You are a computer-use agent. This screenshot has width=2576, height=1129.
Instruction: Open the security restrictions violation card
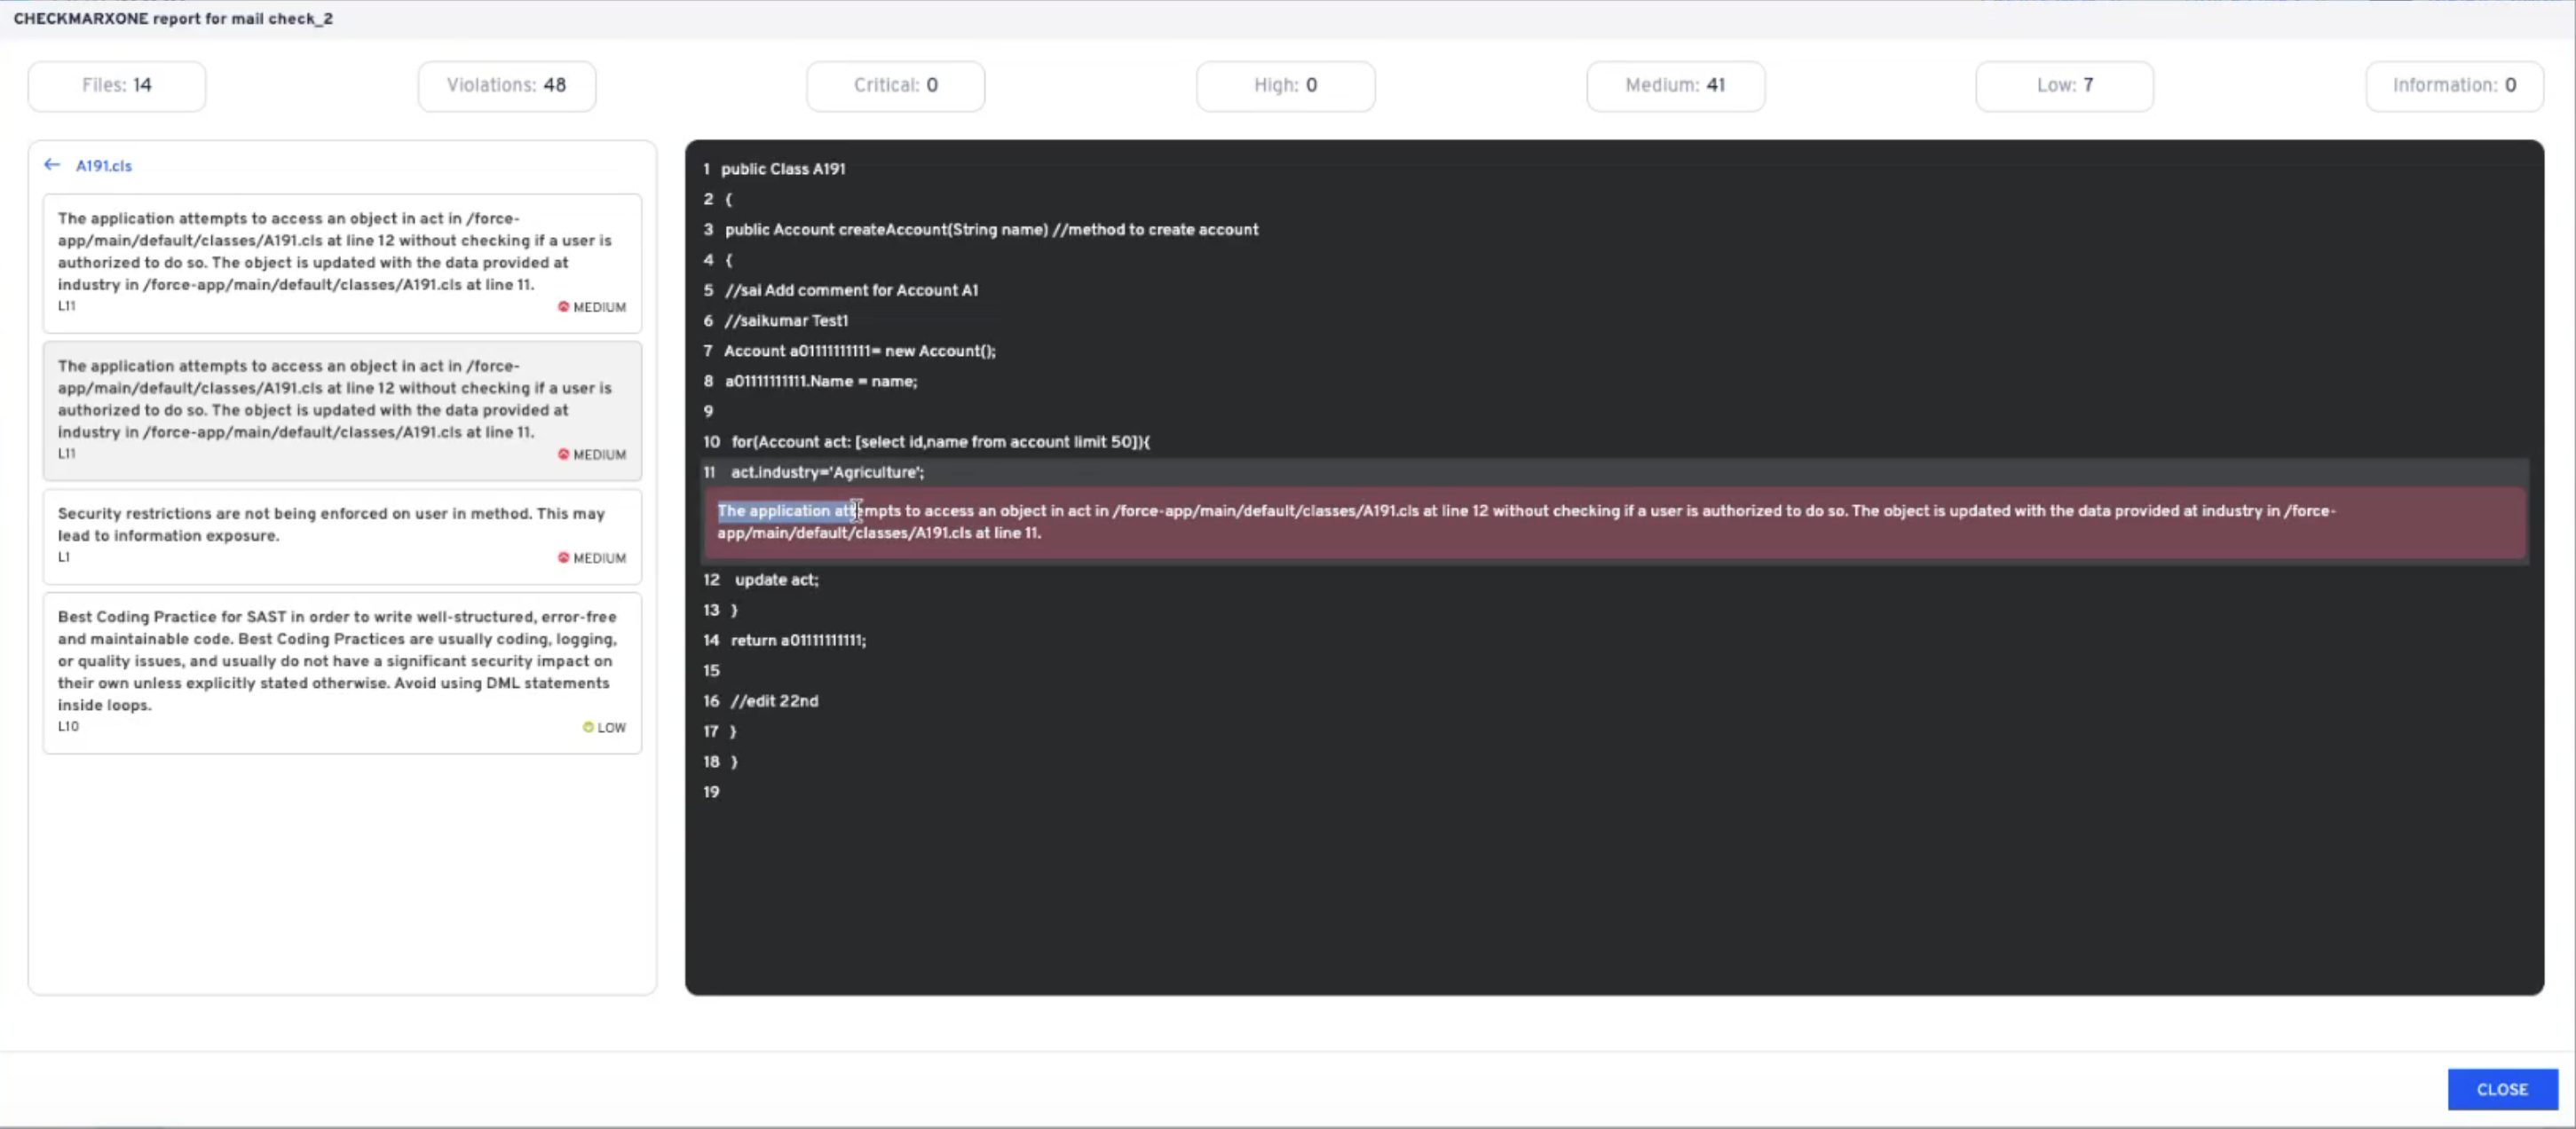coord(341,535)
